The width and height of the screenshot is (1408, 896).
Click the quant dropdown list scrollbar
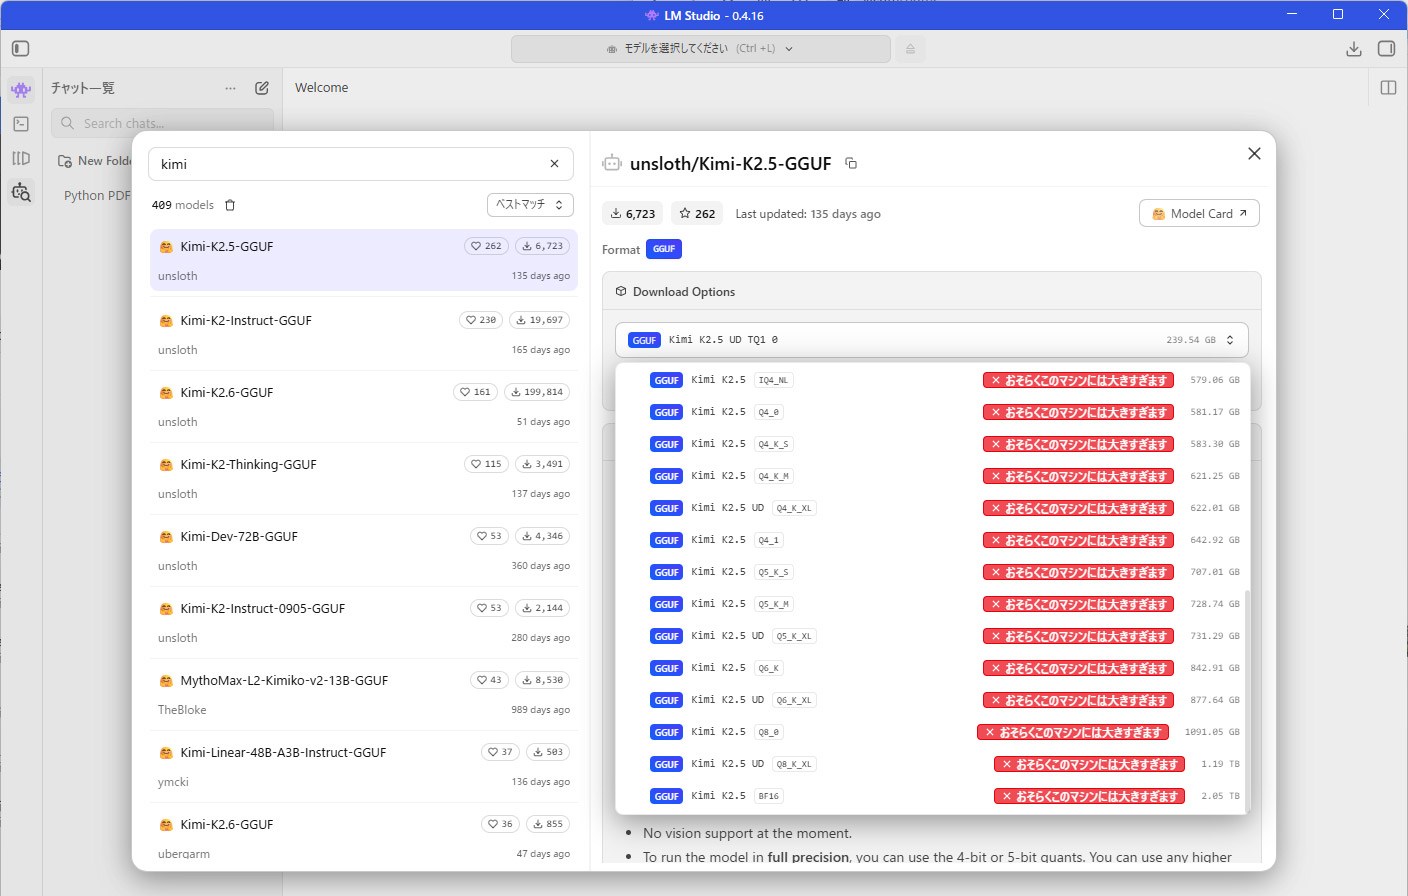point(1246,700)
